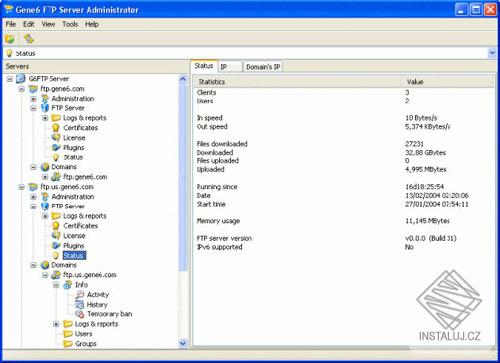Expand Administration under ftp.gene6.com

(x=33, y=99)
